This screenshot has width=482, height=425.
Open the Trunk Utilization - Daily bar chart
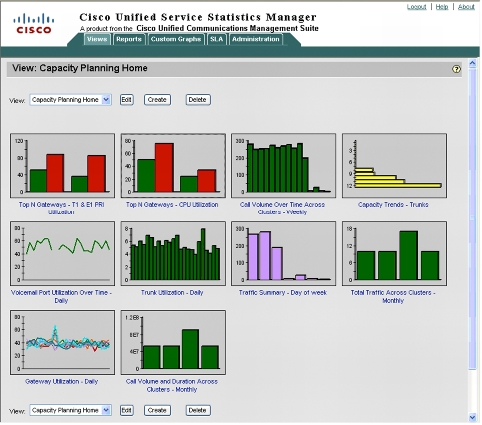pos(173,254)
